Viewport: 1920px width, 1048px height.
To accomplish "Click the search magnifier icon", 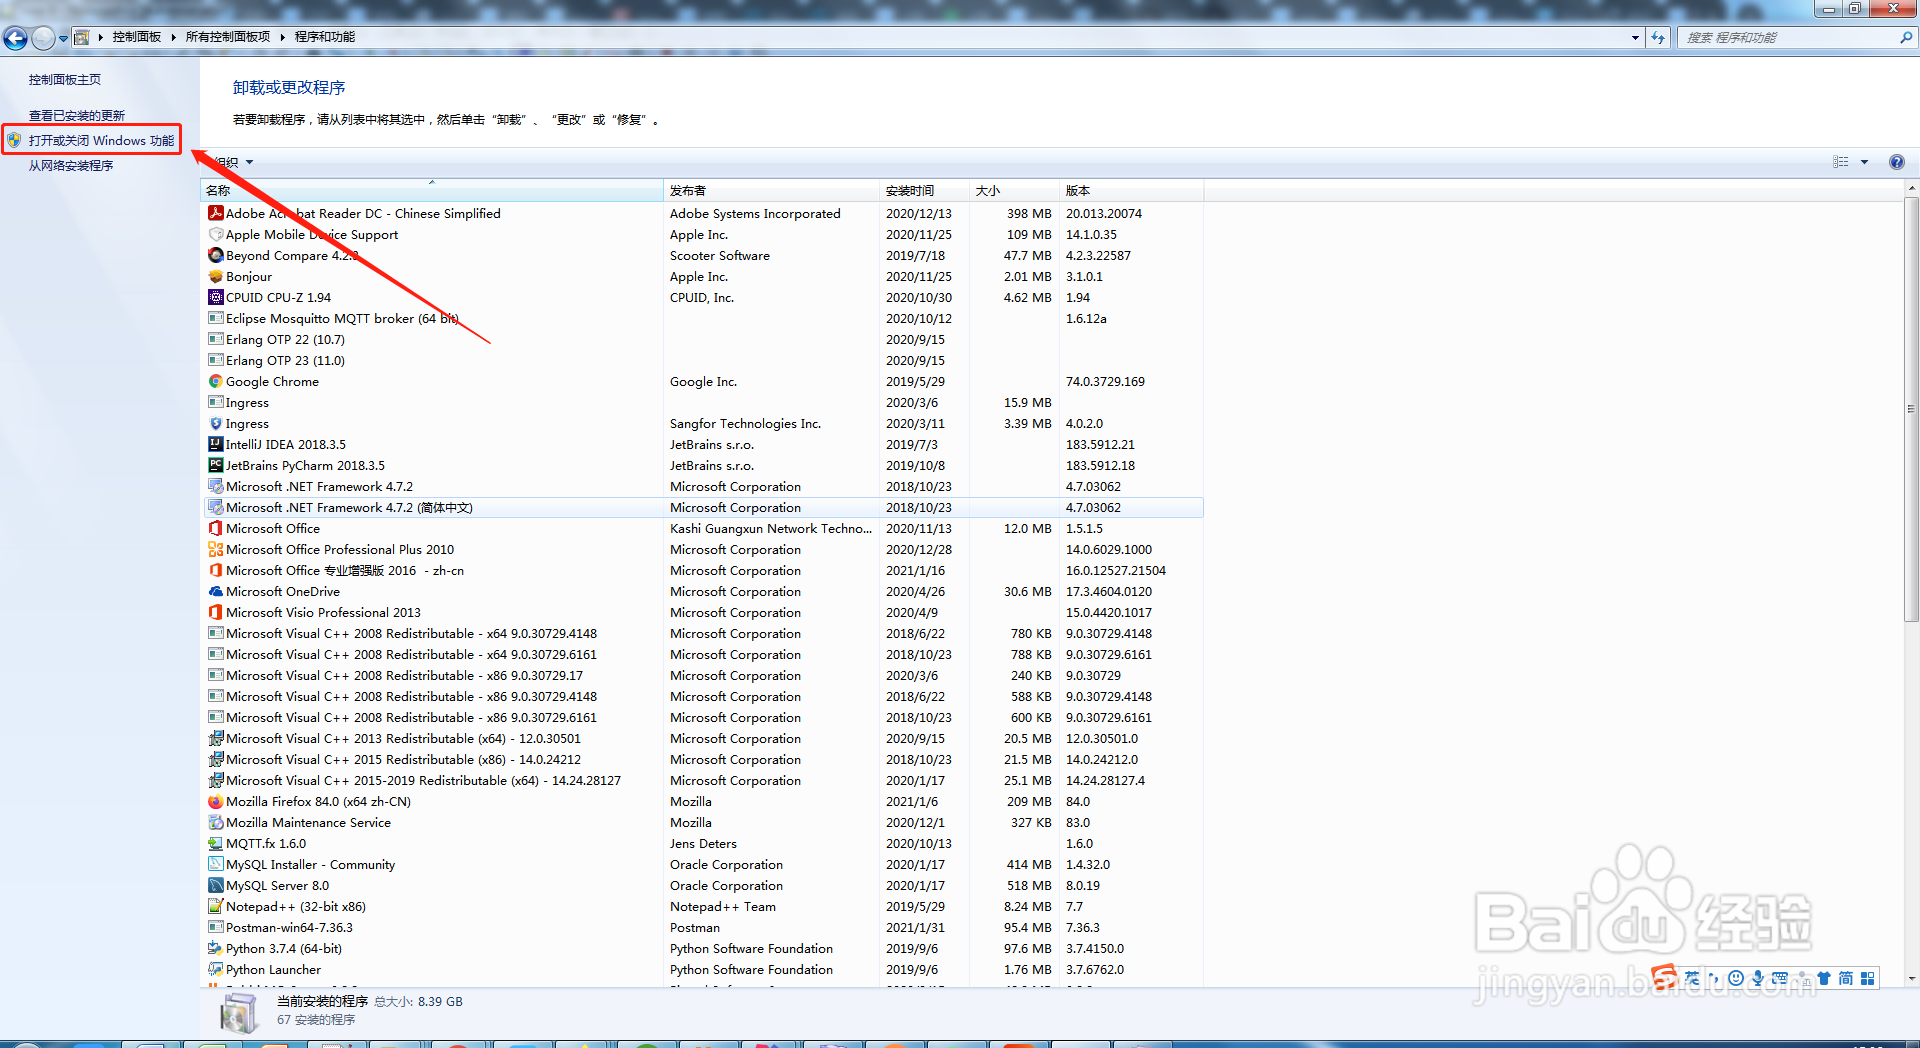I will [1905, 38].
